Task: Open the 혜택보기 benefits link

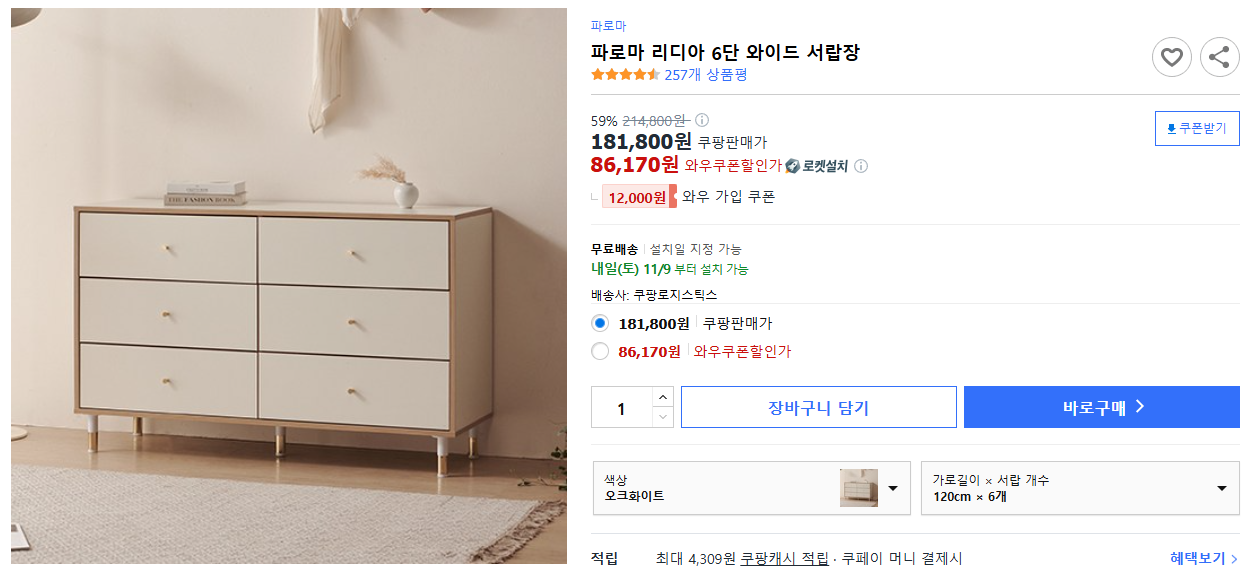Action: (x=1198, y=557)
